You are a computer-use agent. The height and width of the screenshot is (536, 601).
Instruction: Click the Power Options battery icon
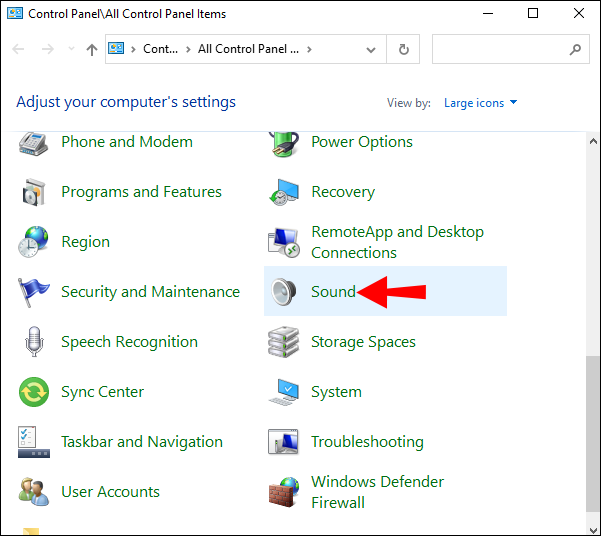point(284,143)
